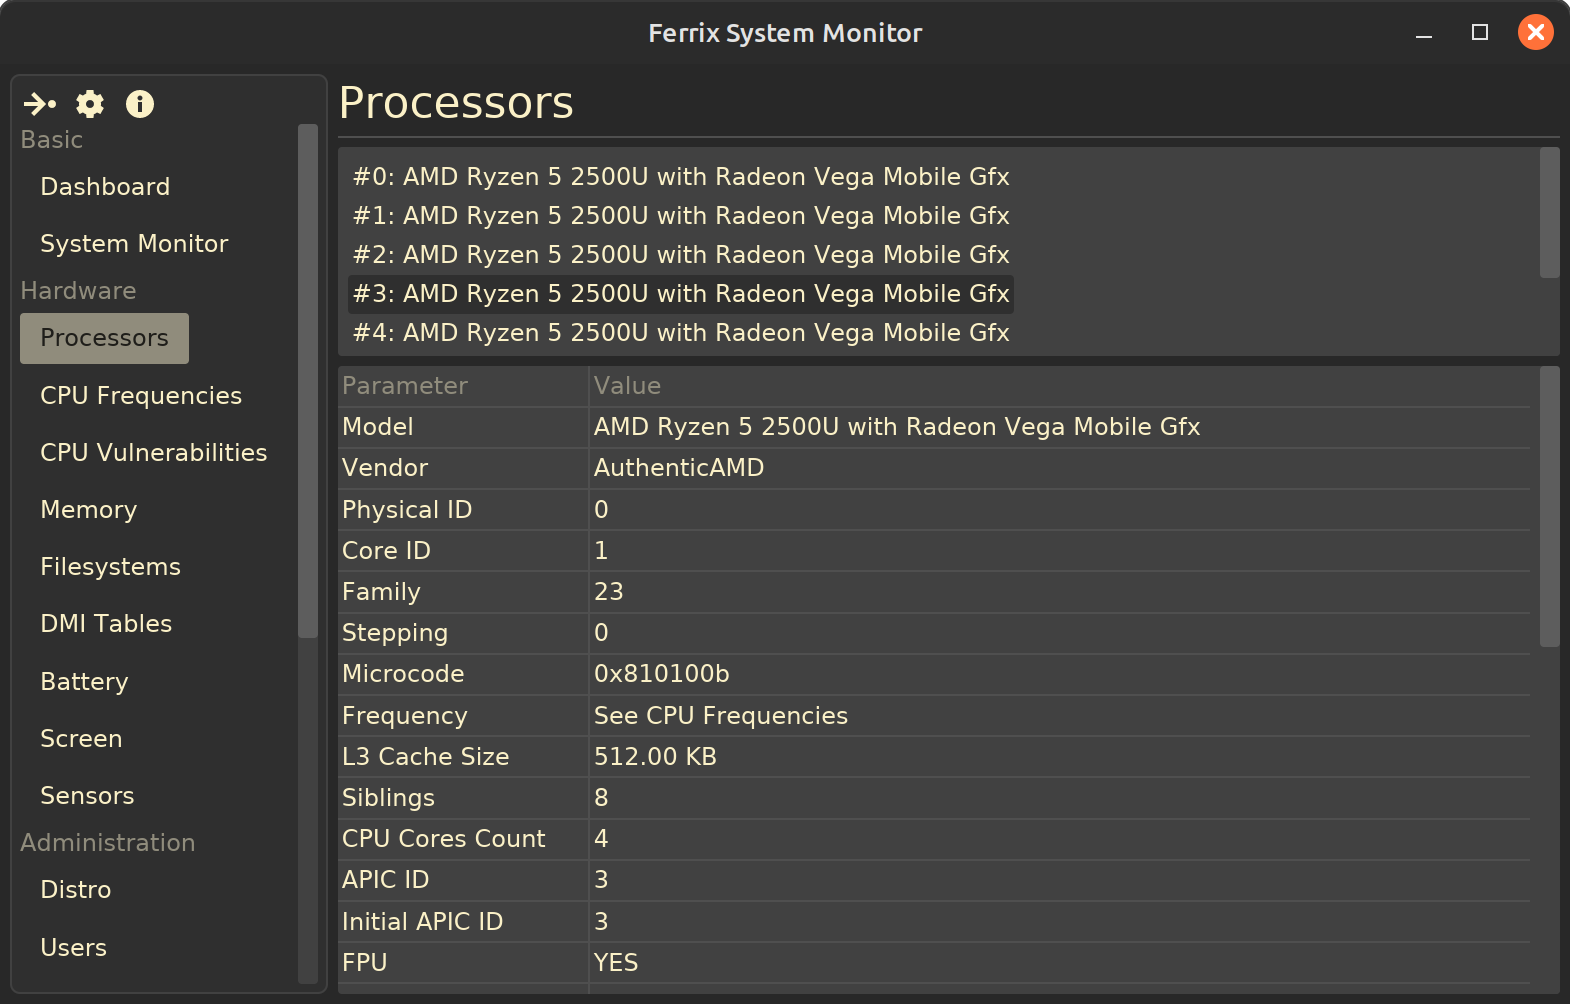1570x1004 pixels.
Task: Click the arrow export icon in sidebar
Action: point(40,104)
